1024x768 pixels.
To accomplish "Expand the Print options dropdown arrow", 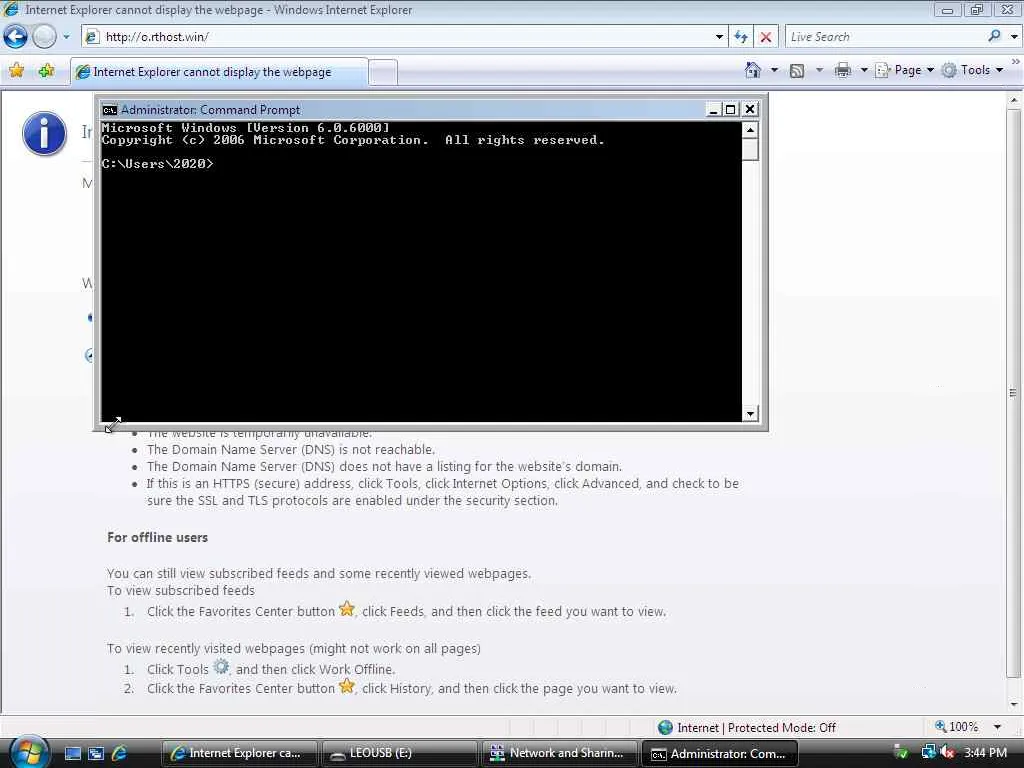I will click(863, 70).
